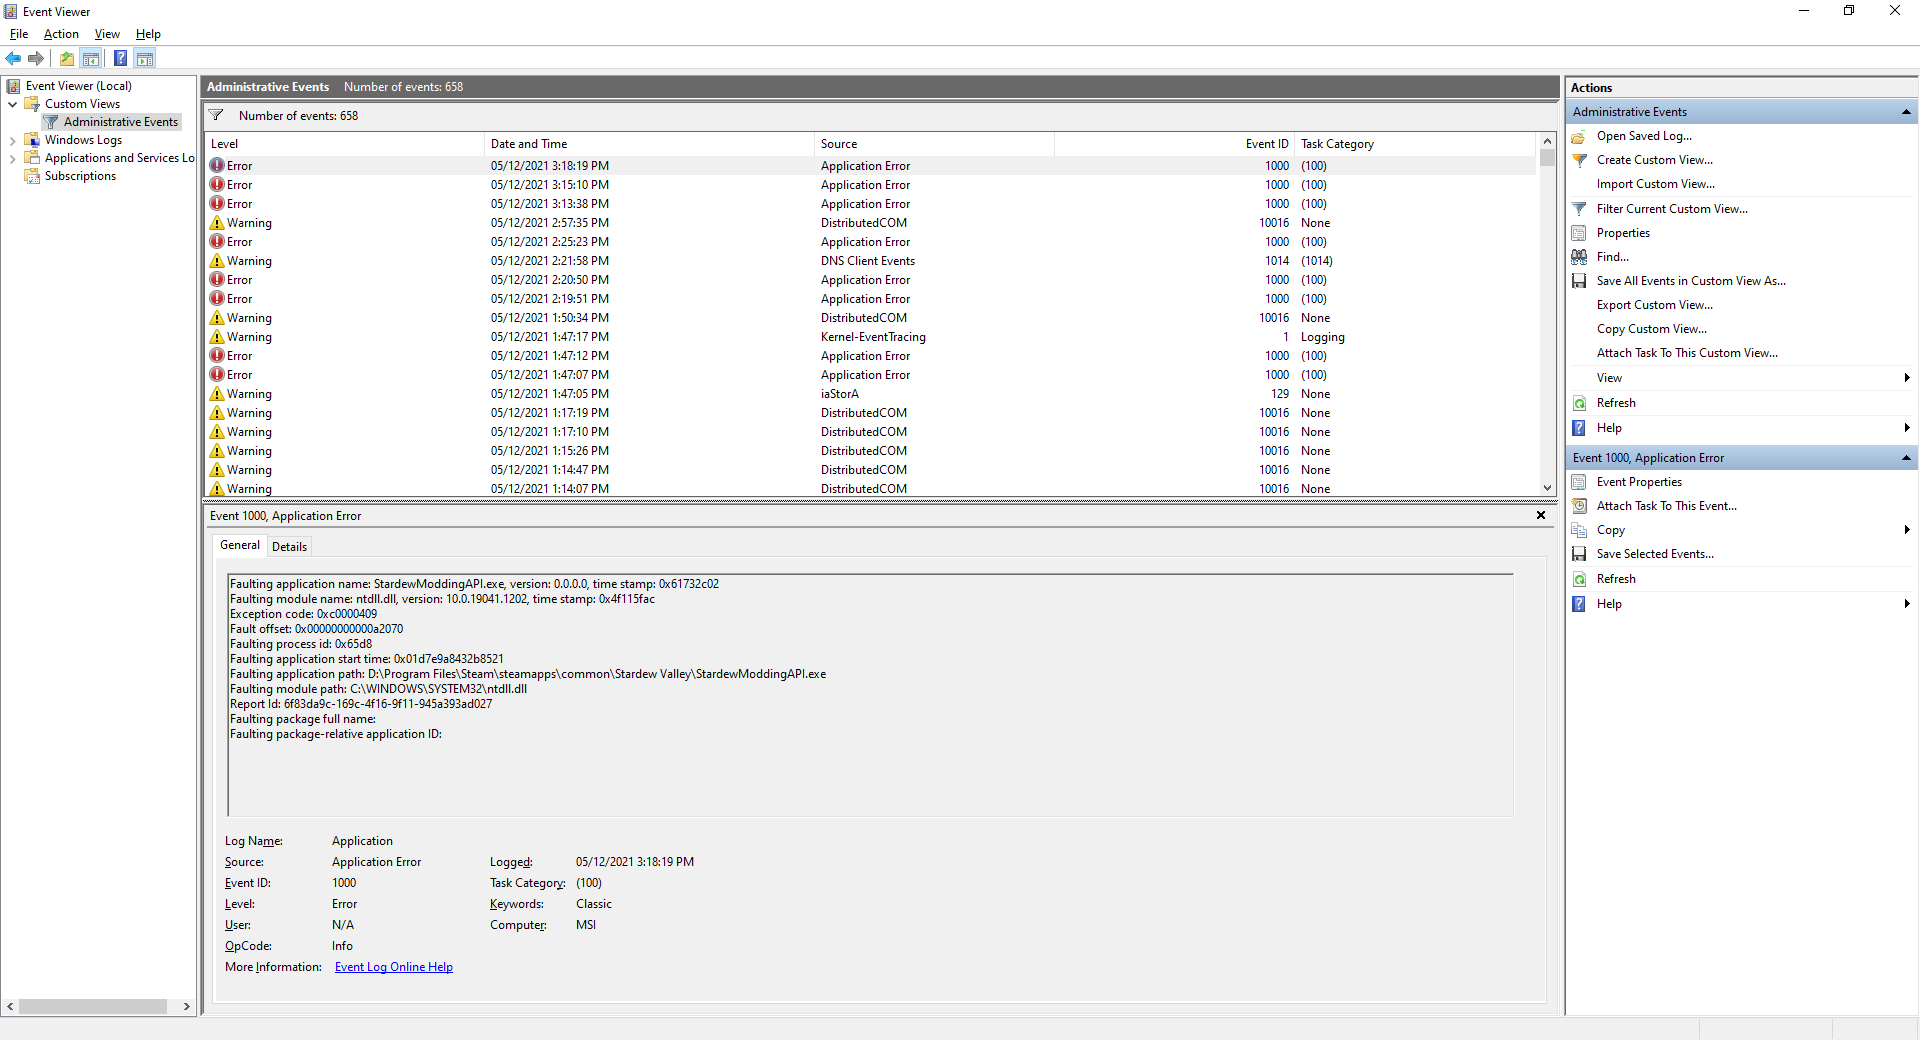Collapse the Custom Views tree node

(x=12, y=103)
